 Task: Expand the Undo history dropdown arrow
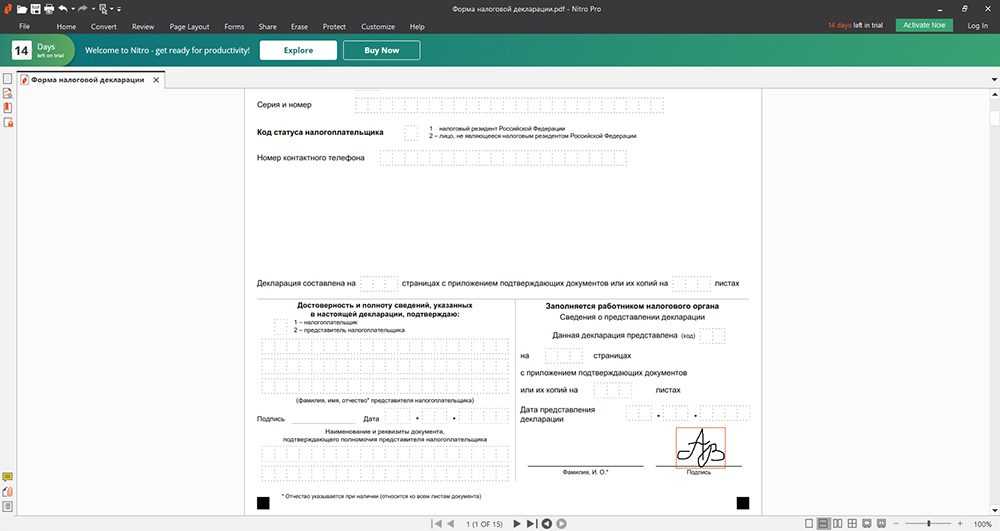(x=72, y=8)
